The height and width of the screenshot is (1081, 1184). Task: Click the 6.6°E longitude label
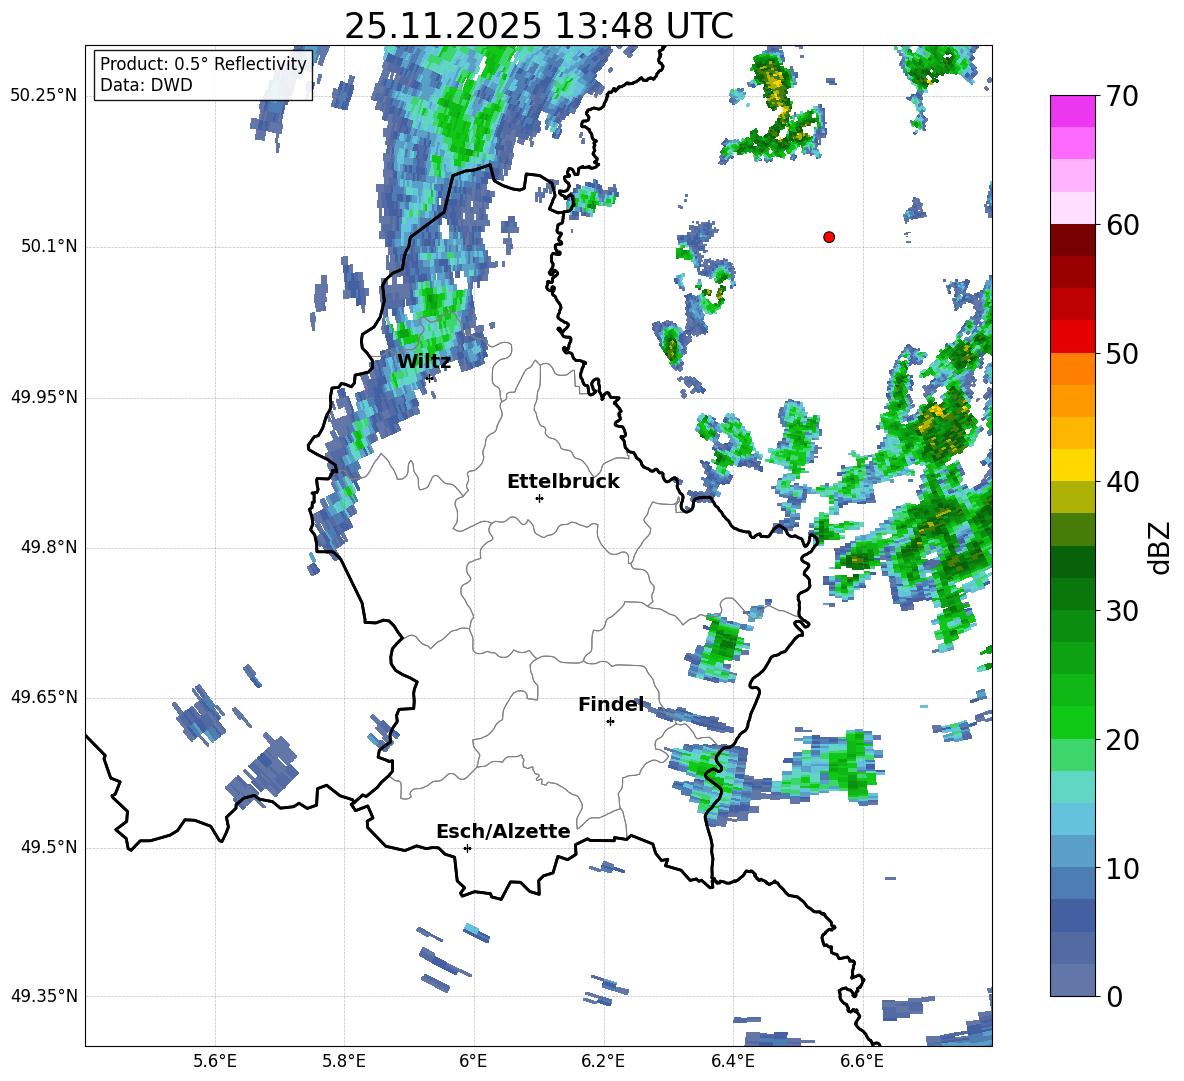tap(862, 1061)
